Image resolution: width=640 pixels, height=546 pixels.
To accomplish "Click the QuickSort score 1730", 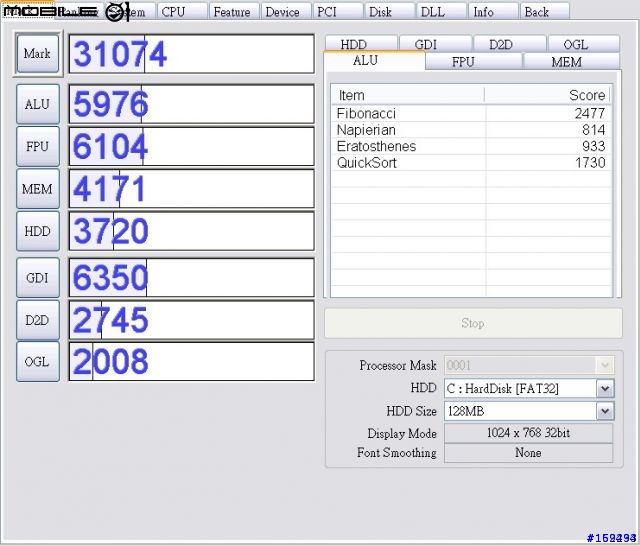I will (x=590, y=163).
